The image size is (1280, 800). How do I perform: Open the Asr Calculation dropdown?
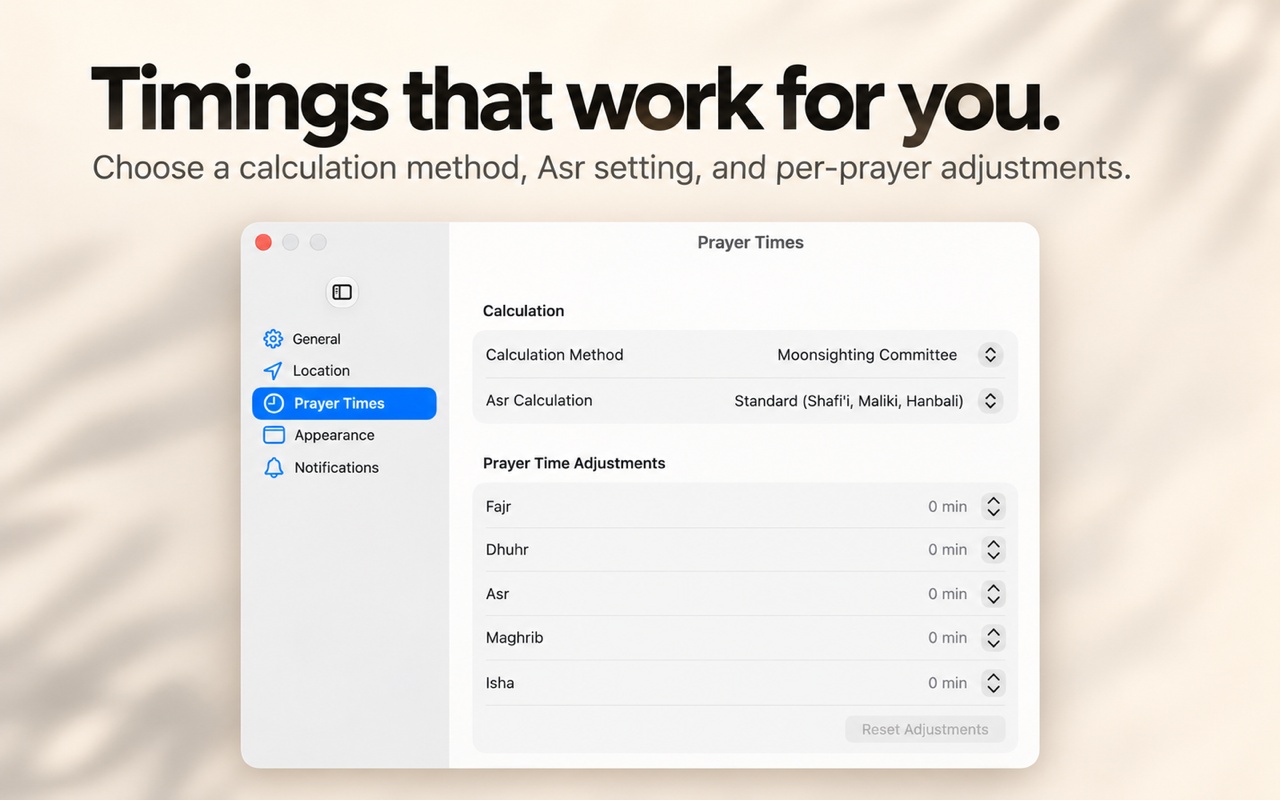coord(990,401)
